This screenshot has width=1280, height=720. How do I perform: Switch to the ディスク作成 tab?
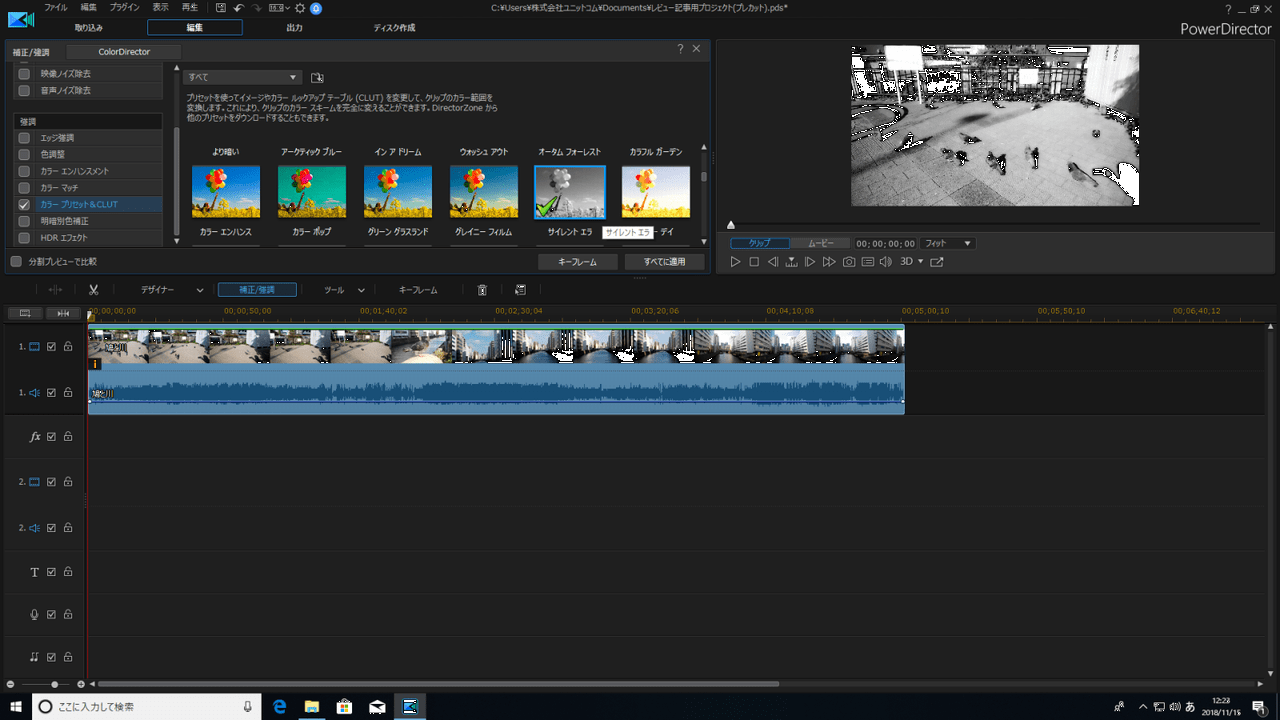[x=394, y=28]
